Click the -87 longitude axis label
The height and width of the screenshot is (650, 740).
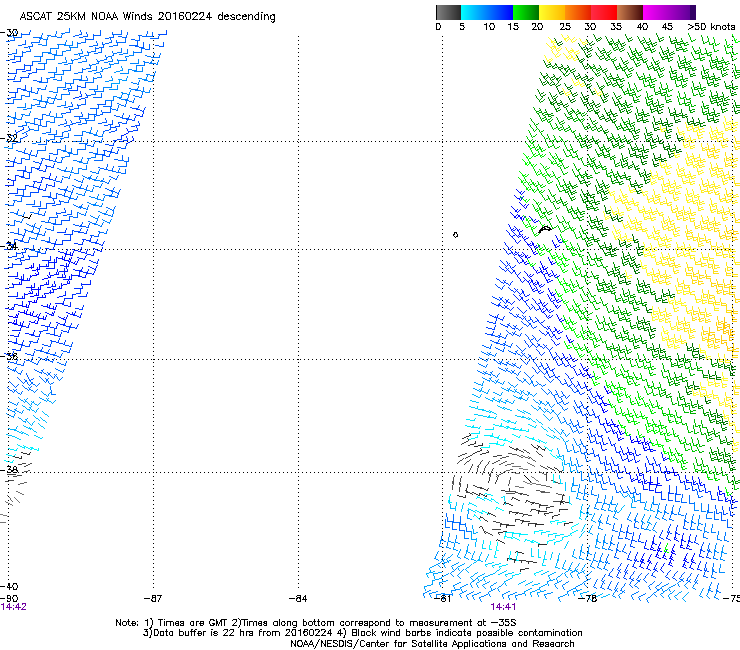coord(153,599)
